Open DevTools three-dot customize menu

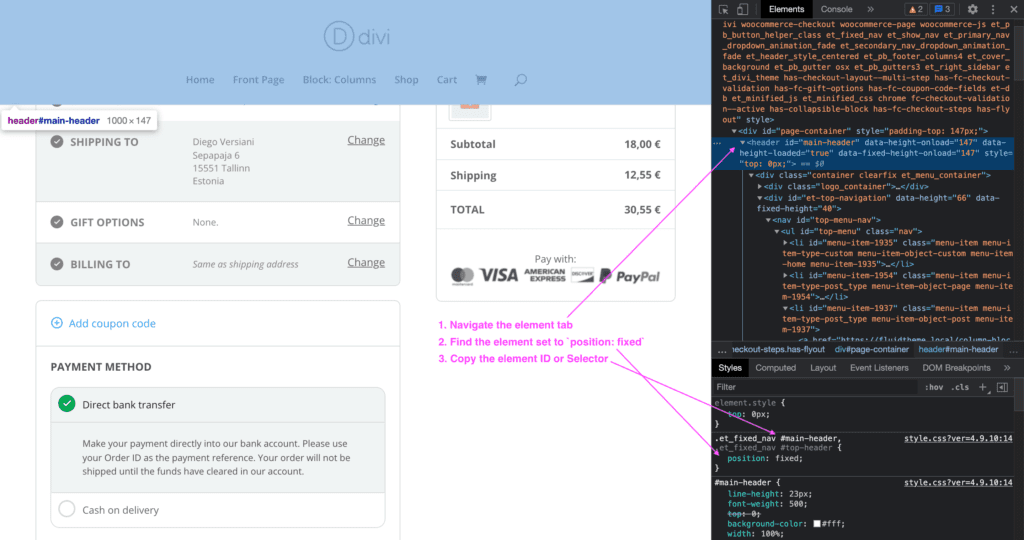tap(993, 9)
